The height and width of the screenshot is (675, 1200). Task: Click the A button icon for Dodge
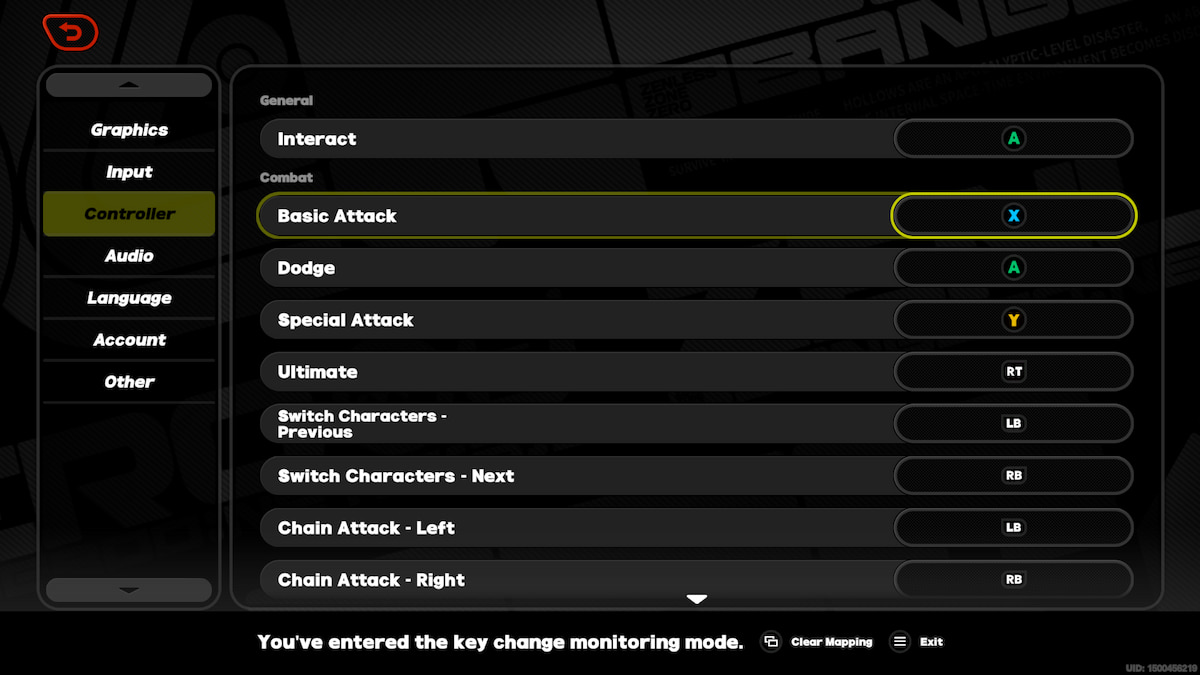pyautogui.click(x=1013, y=268)
